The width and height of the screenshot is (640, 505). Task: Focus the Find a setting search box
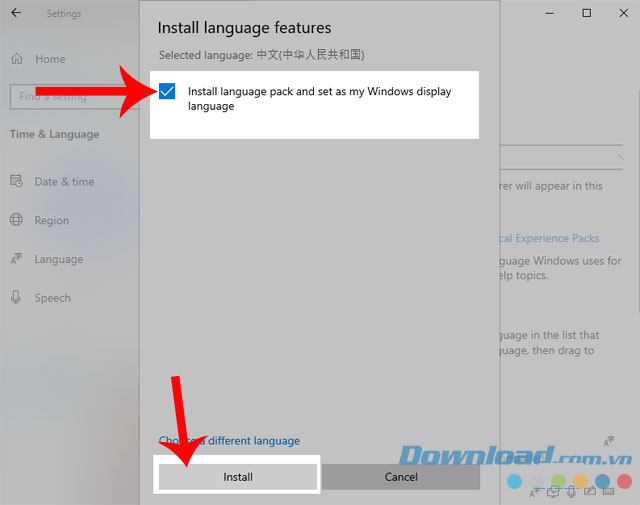click(75, 97)
